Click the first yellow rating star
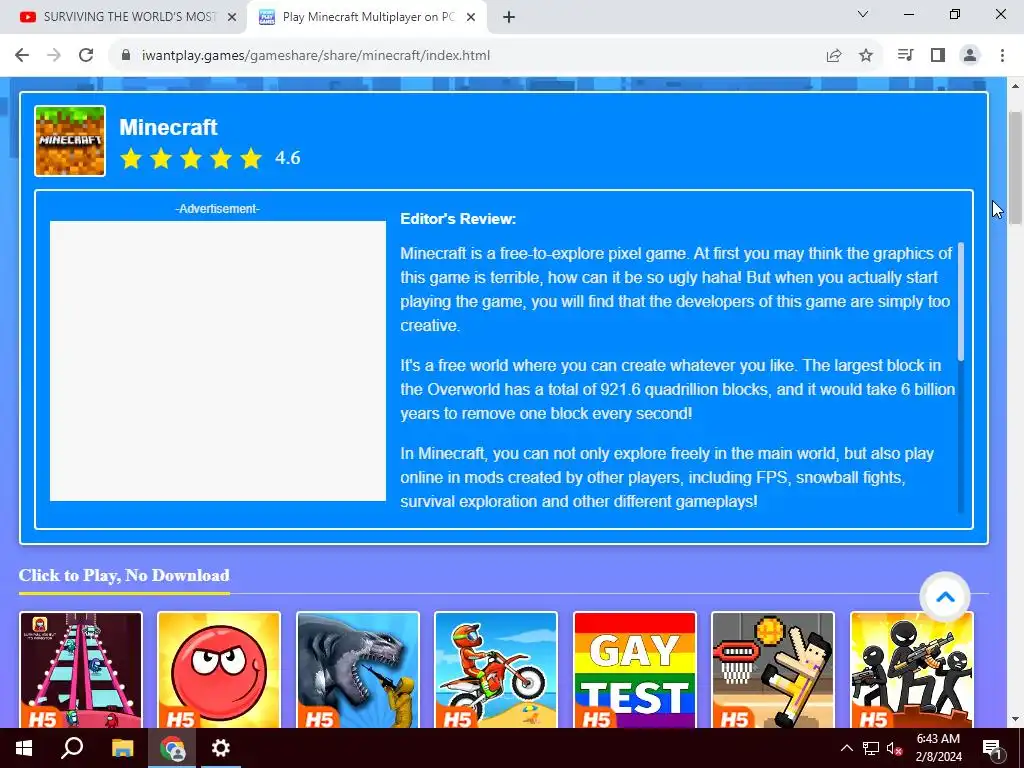Image resolution: width=1024 pixels, height=768 pixels. click(x=131, y=158)
